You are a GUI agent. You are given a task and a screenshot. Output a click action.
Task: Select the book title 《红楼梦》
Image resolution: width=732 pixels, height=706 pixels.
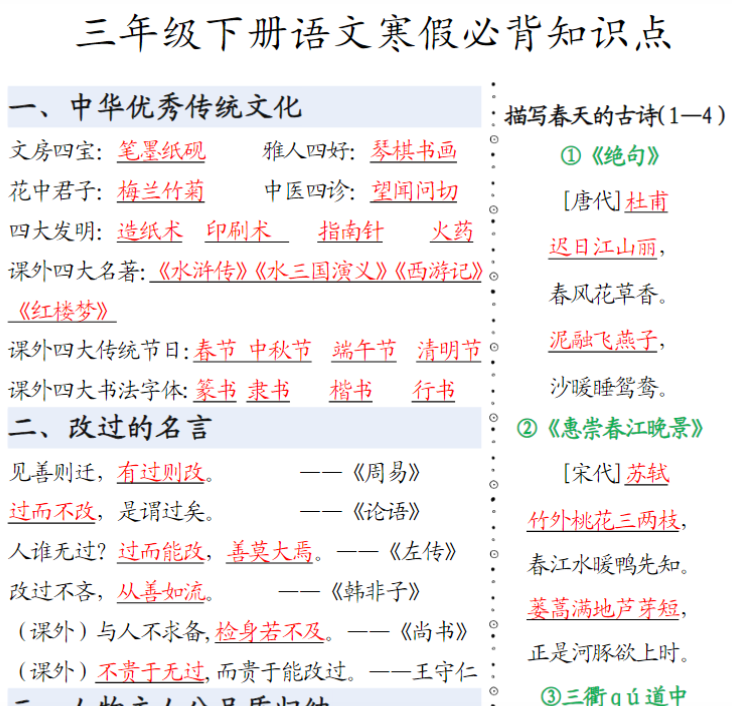click(63, 311)
